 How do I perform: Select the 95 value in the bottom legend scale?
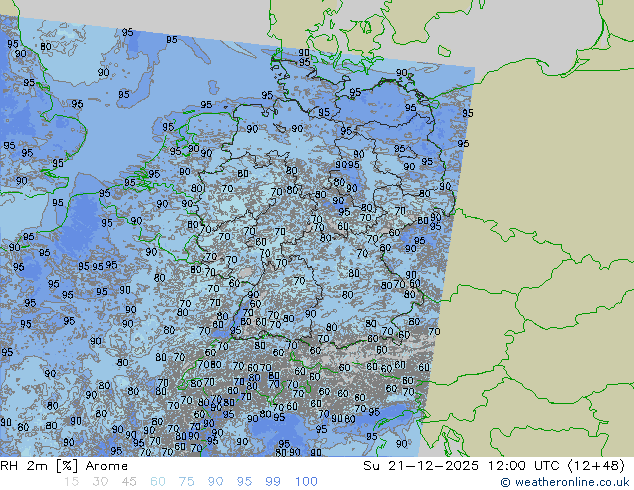(x=244, y=482)
